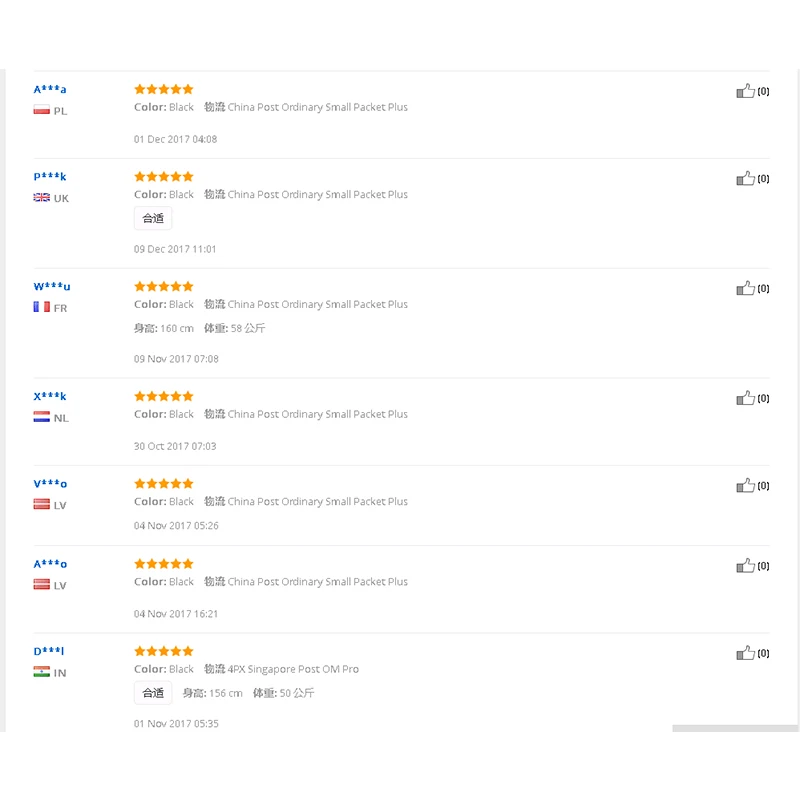This screenshot has width=800, height=800.
Task: Open reviewer V***o's profile link
Action: point(50,484)
